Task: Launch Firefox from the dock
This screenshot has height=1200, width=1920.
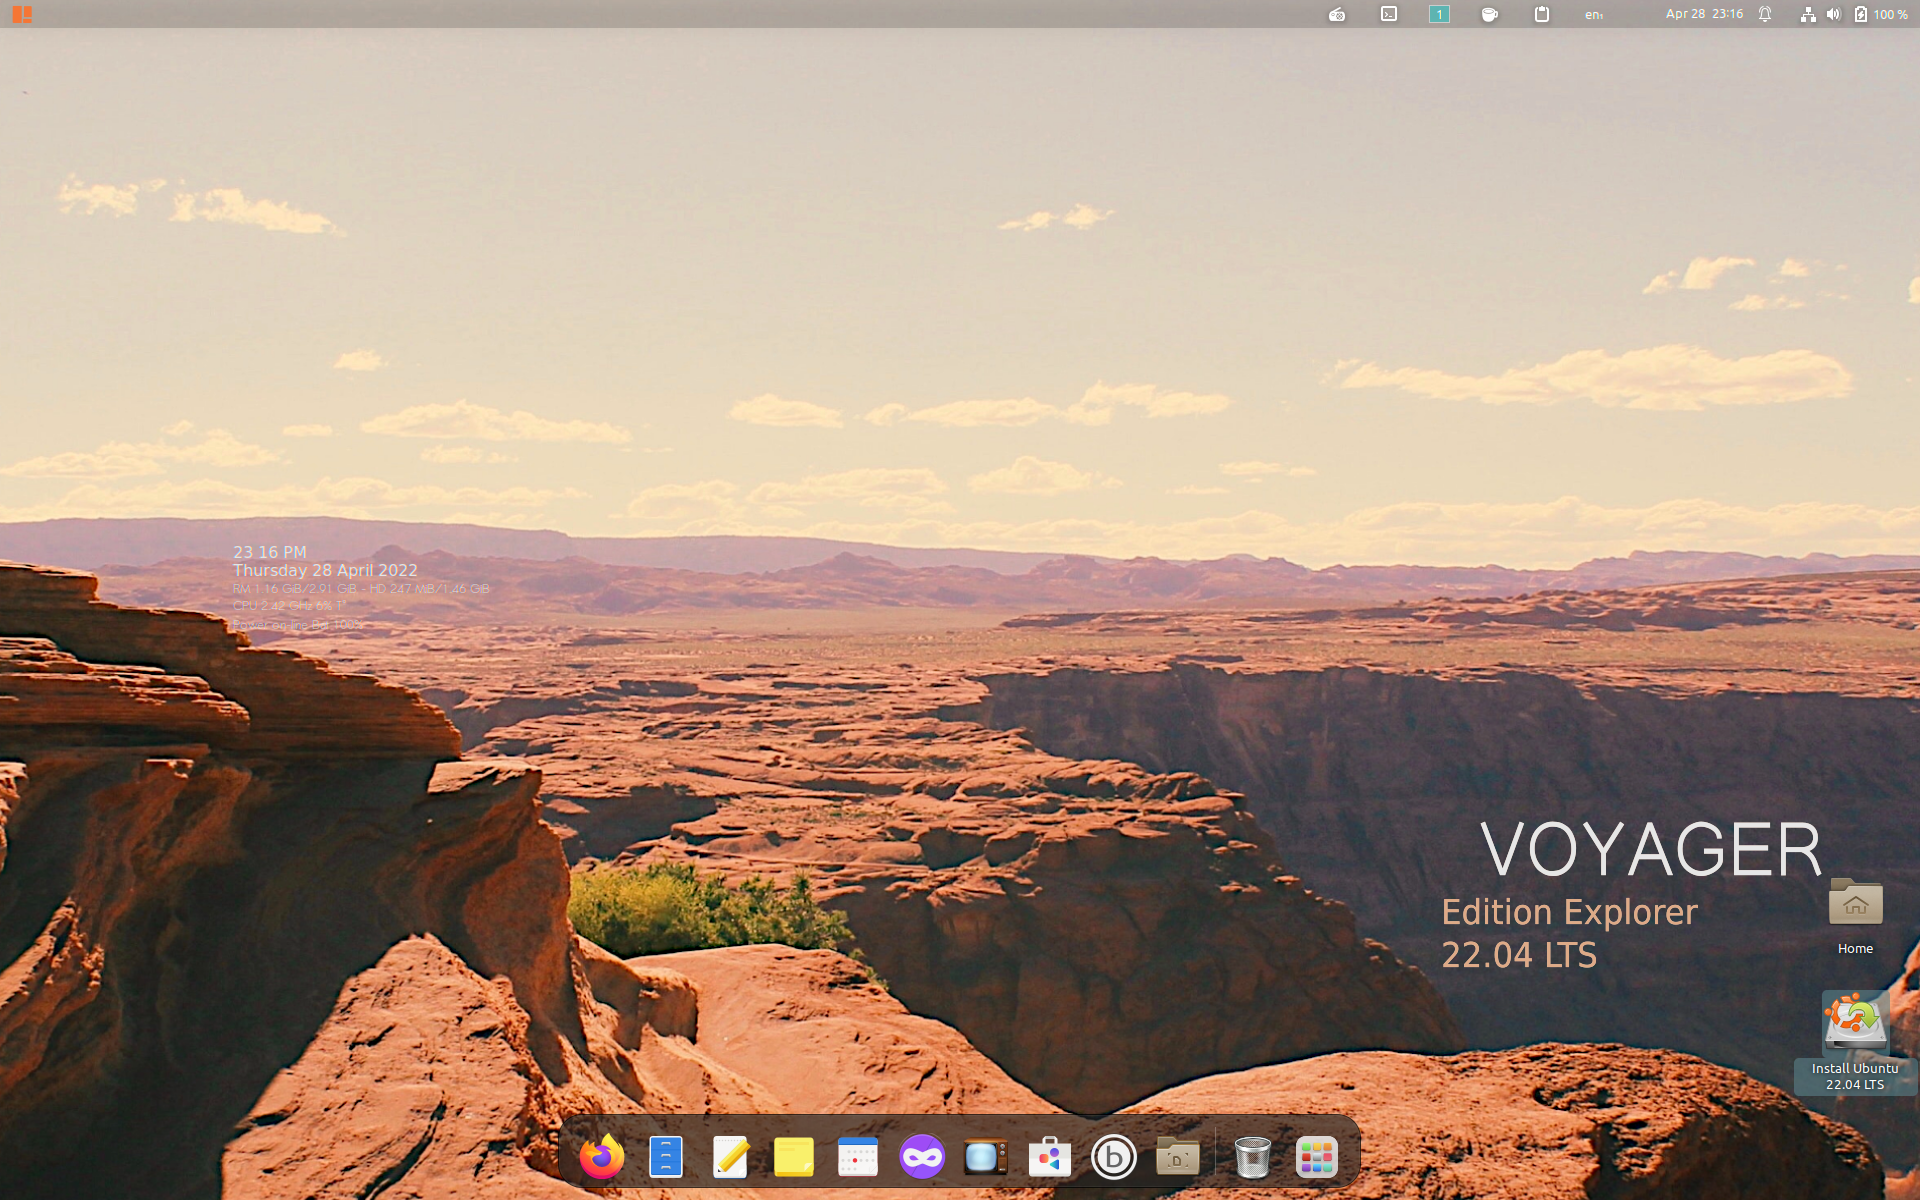Action: pyautogui.click(x=602, y=1157)
